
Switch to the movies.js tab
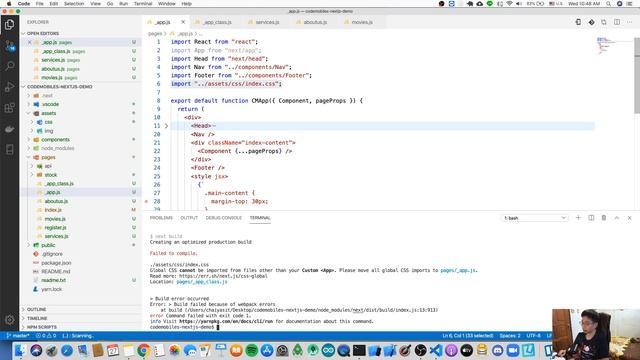(362, 22)
